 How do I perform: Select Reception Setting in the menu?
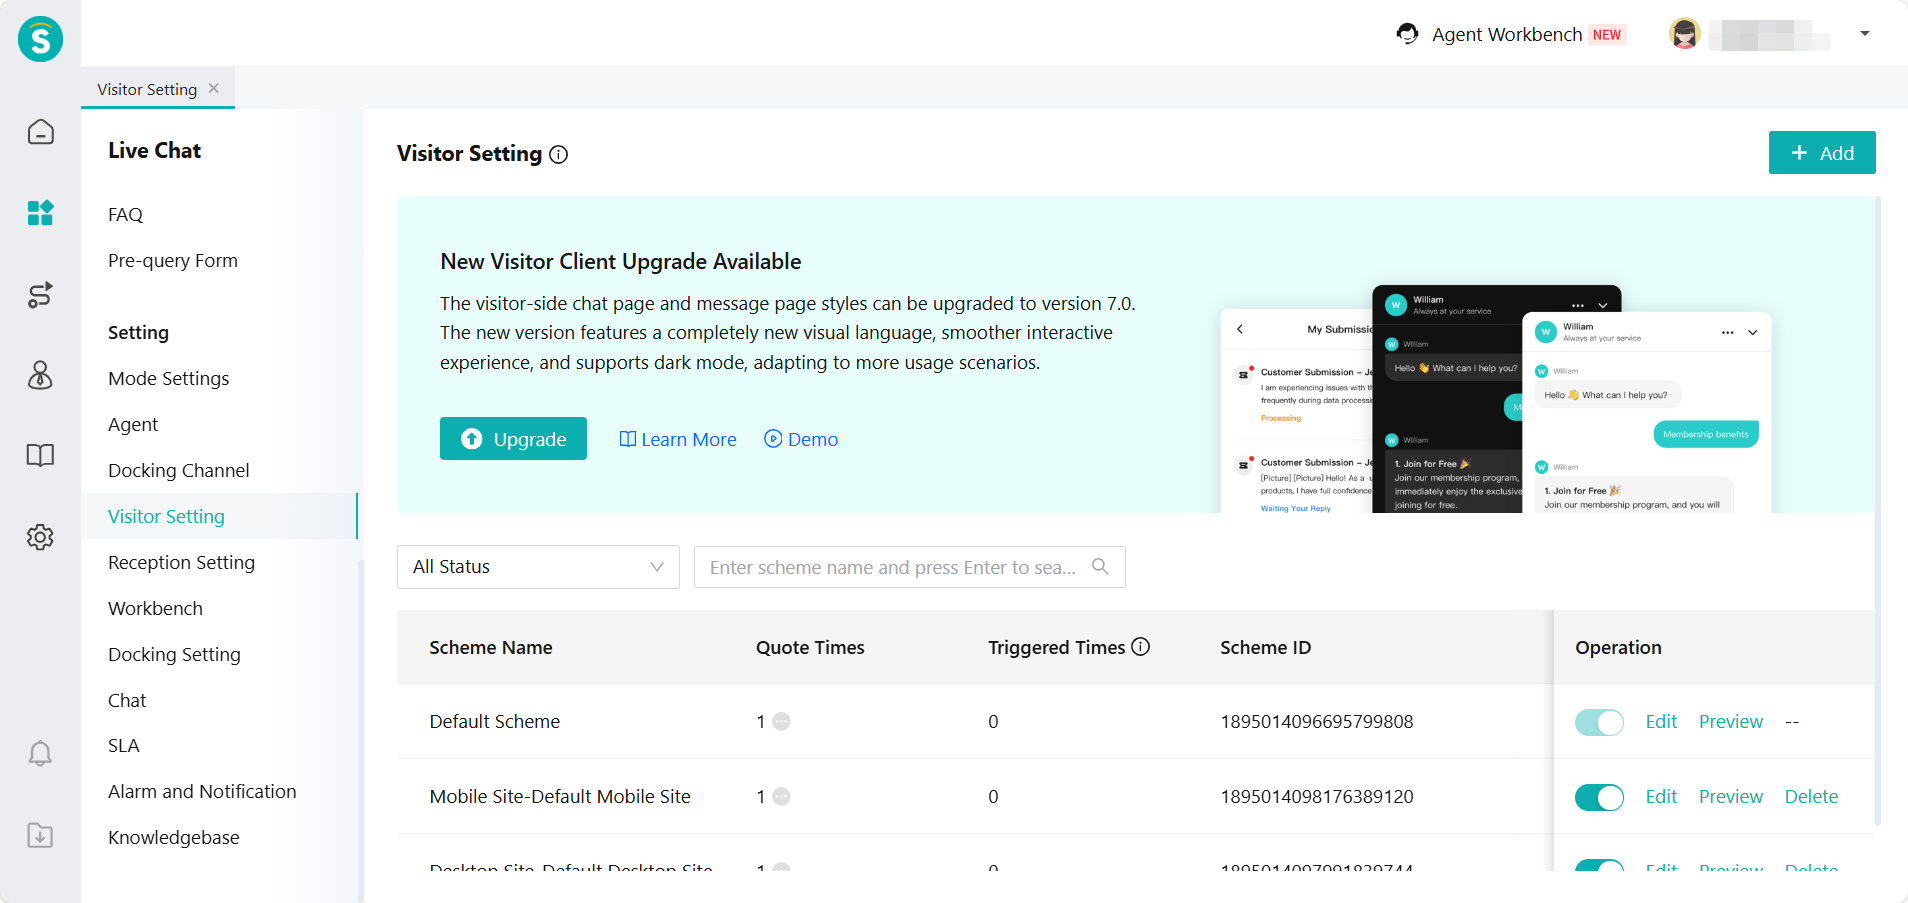point(181,562)
